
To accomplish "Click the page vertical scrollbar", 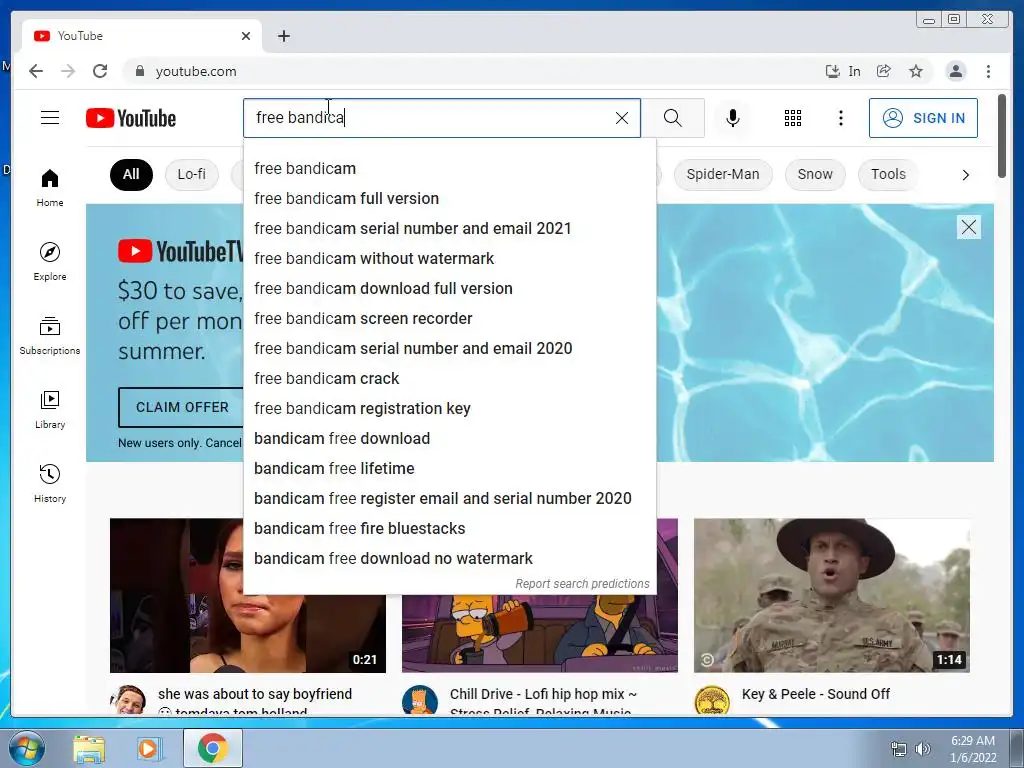I will 1002,135.
